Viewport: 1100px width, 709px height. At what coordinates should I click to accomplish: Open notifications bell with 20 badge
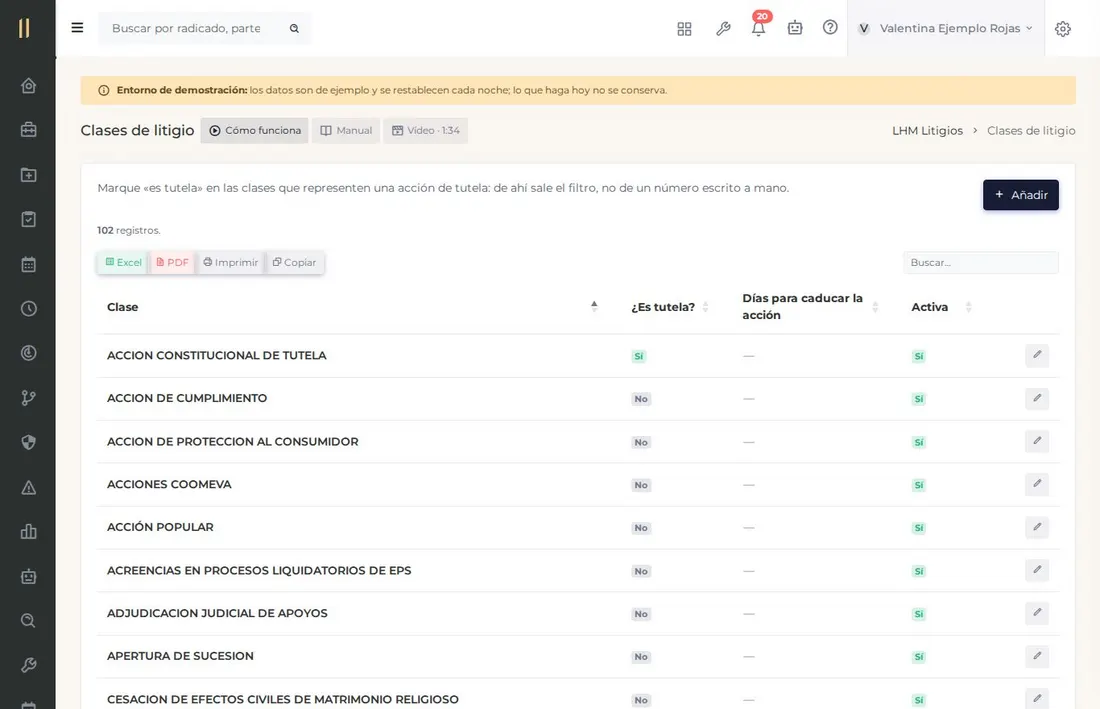click(x=758, y=26)
